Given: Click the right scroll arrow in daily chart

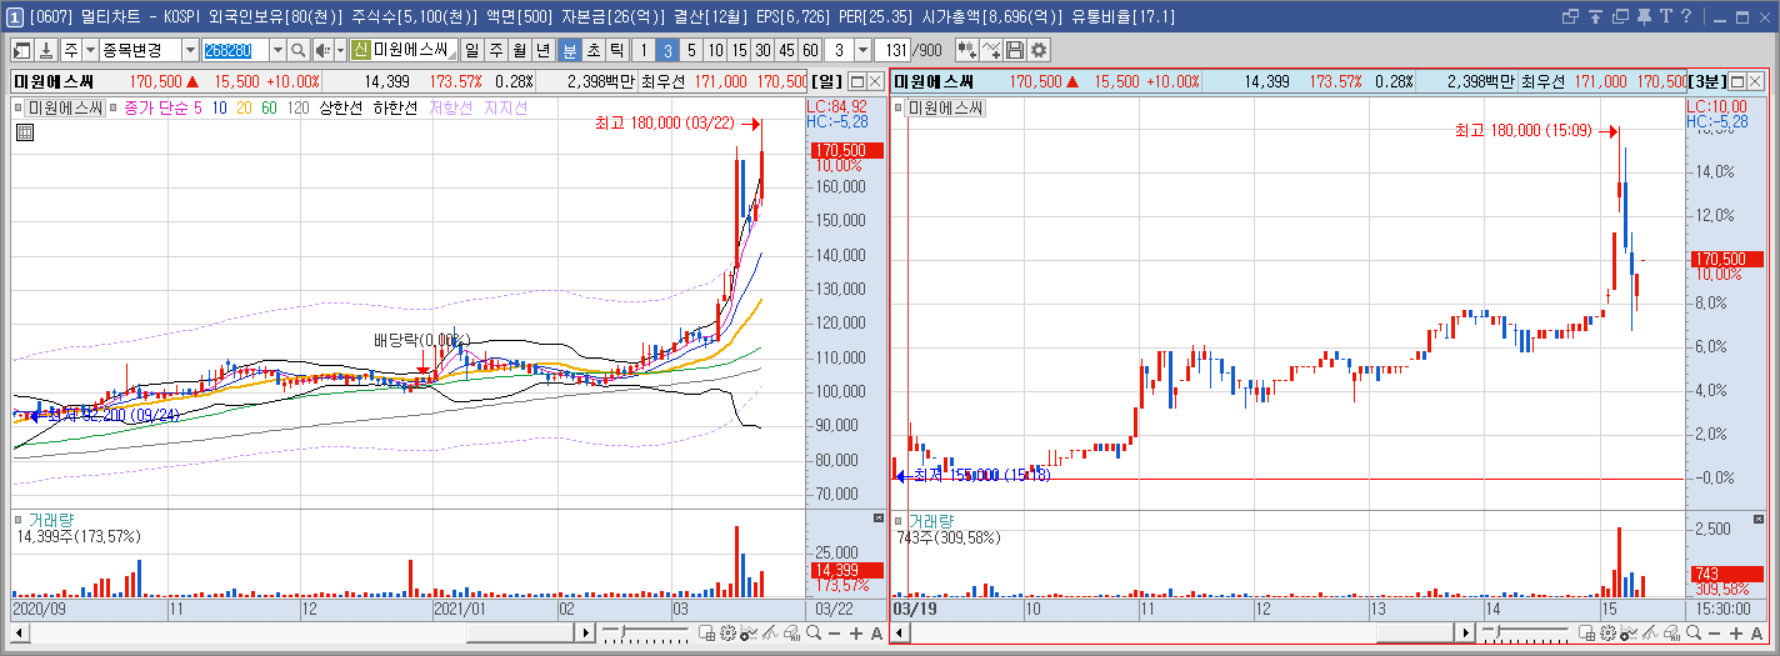Looking at the screenshot, I should (x=585, y=633).
